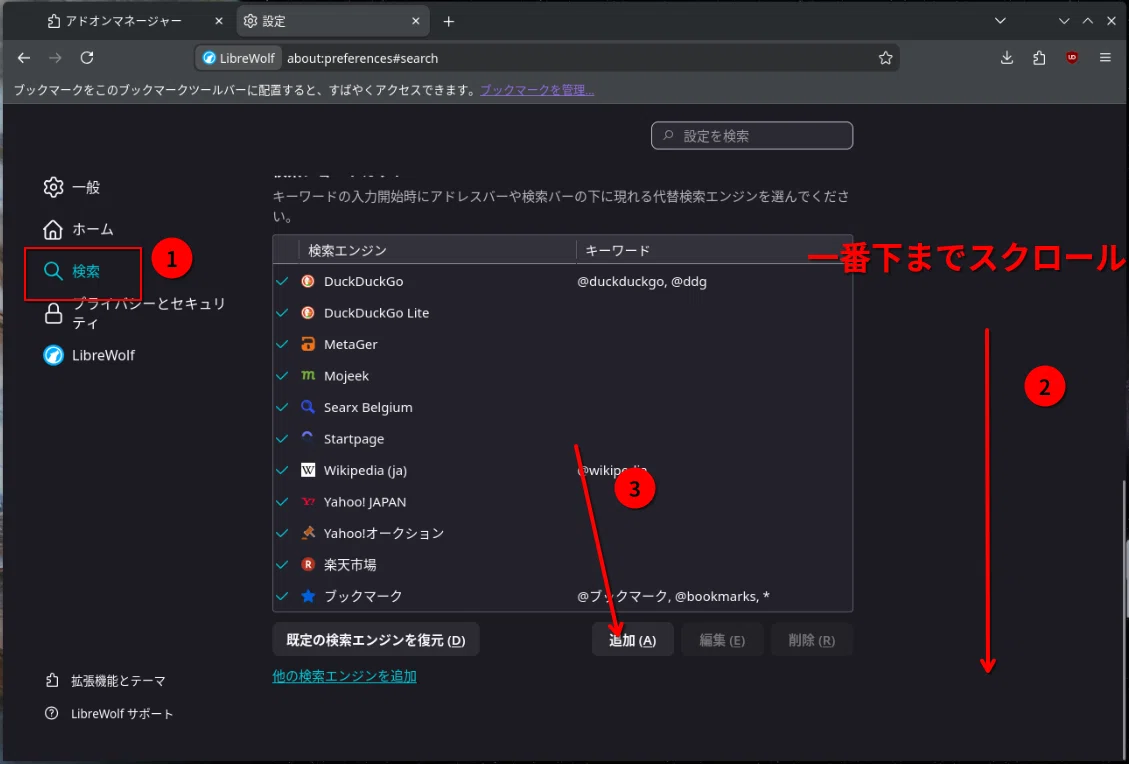Click the reload page icon
Viewport: 1129px width, 764px height.
(x=86, y=58)
